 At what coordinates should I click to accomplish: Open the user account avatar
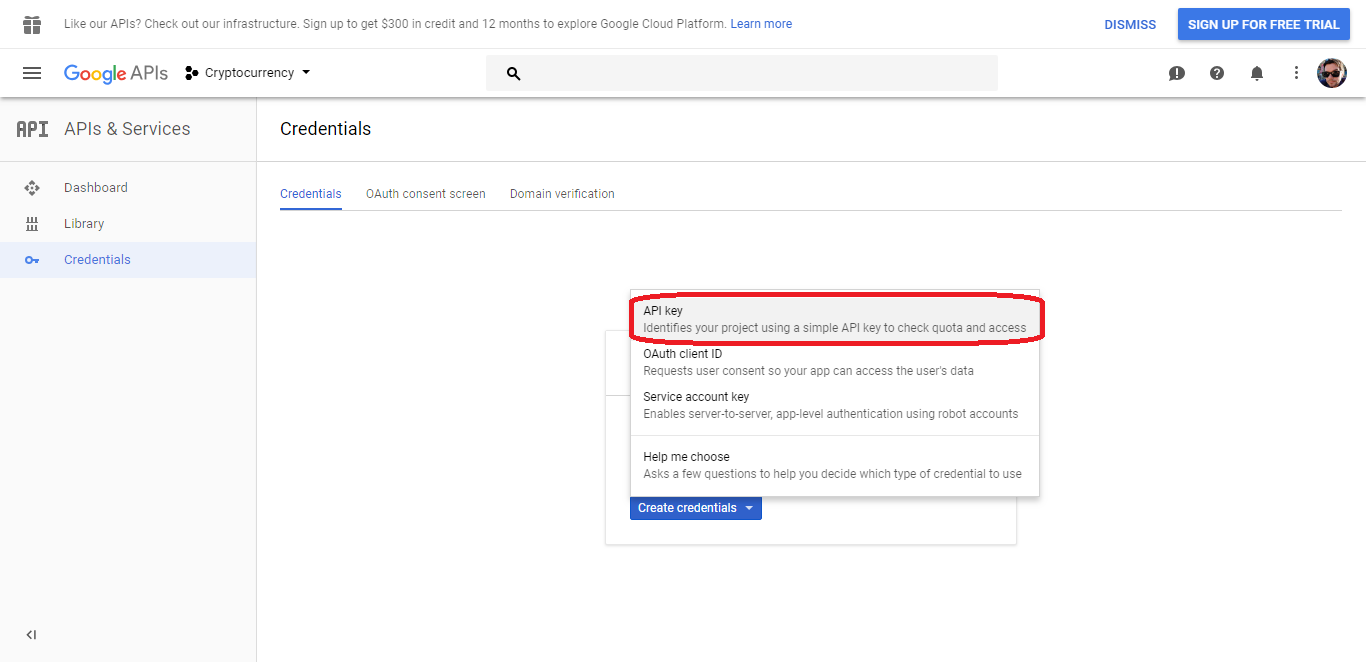click(1332, 73)
